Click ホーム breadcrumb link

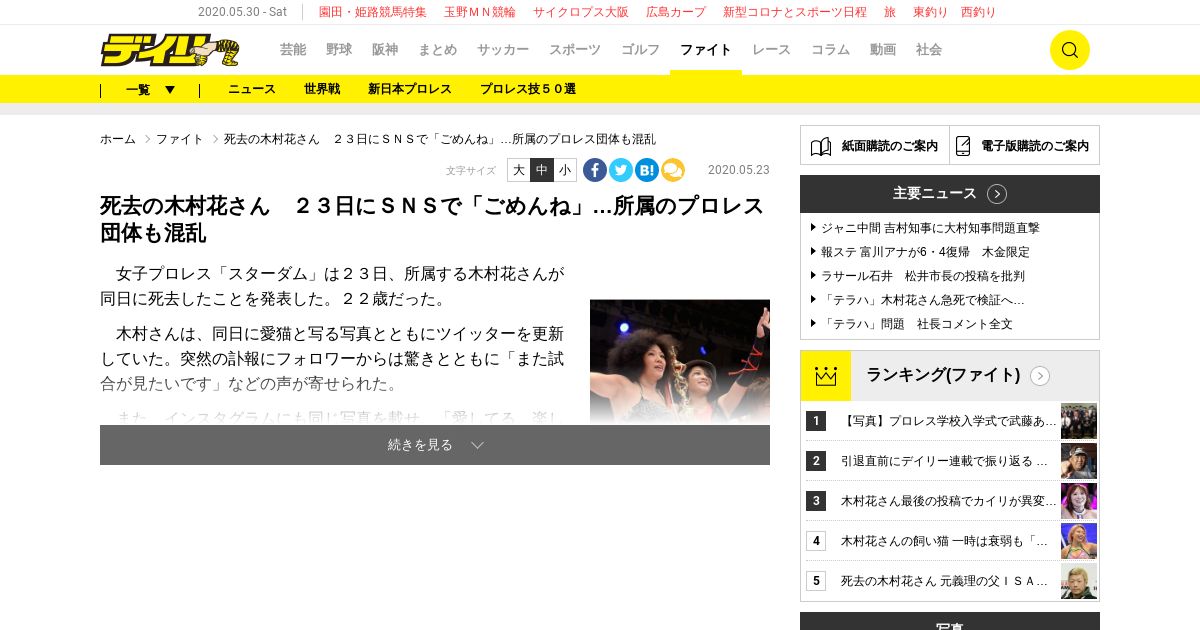118,139
